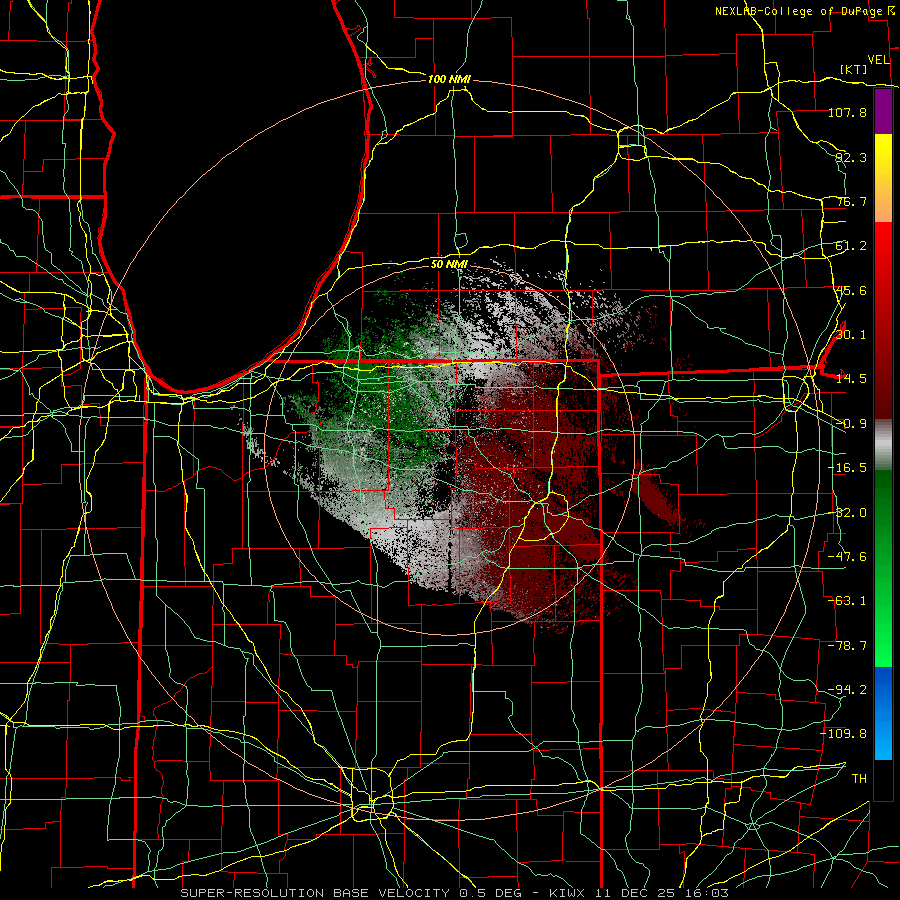
Task: Select the 14.5 scale value
Action: pos(851,379)
